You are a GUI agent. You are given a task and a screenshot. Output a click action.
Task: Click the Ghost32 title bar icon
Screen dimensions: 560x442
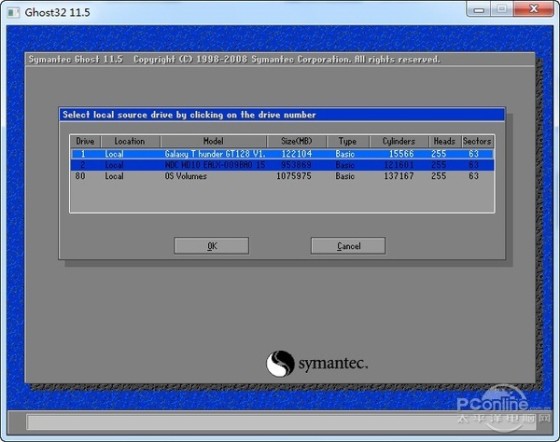[14, 12]
